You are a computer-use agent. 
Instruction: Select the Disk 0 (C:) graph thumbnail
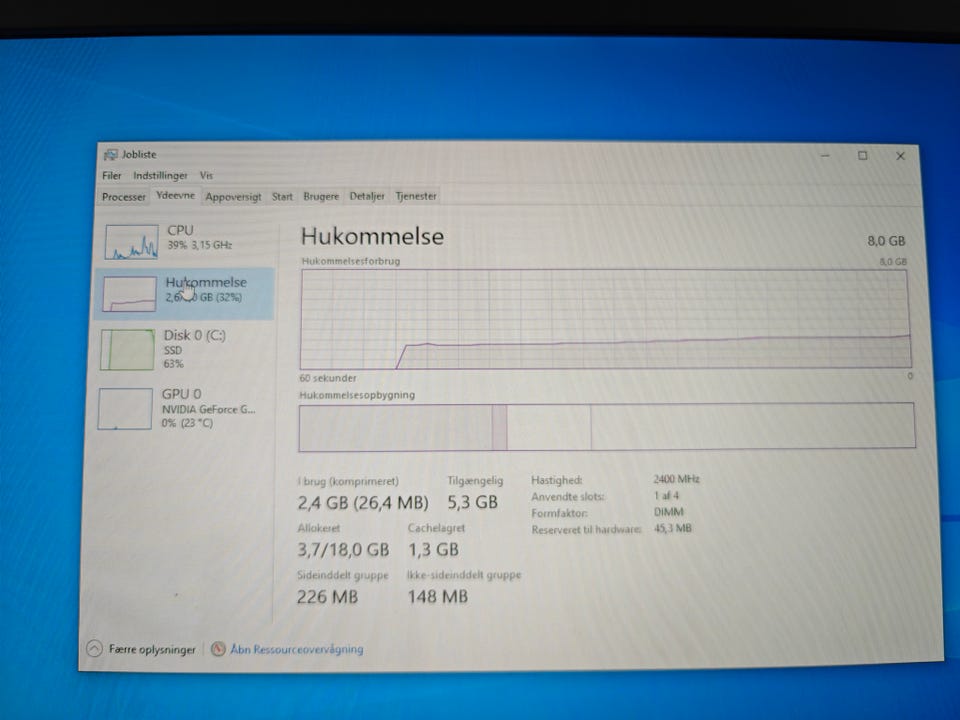pos(127,350)
